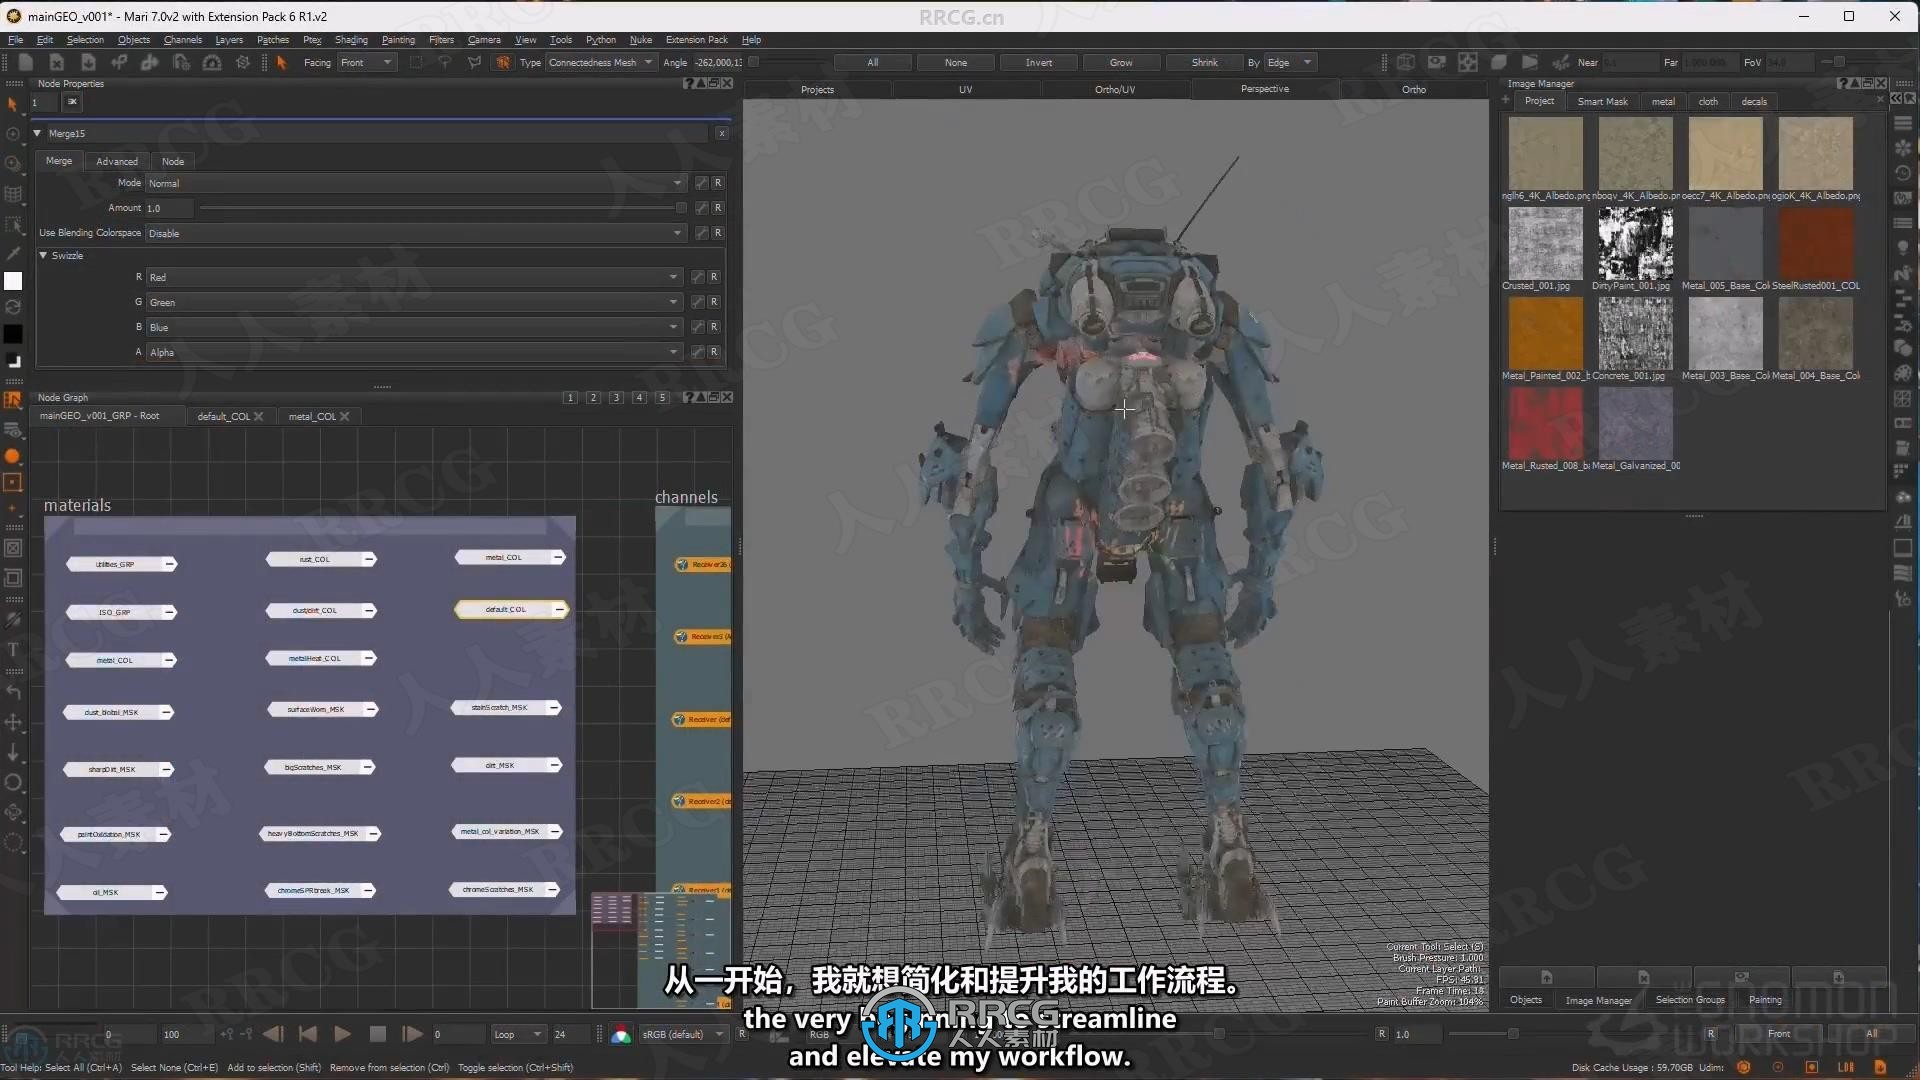Select the orange arrow Select tool in toolbar
Image resolution: width=1920 pixels, height=1080 pixels.
click(282, 62)
